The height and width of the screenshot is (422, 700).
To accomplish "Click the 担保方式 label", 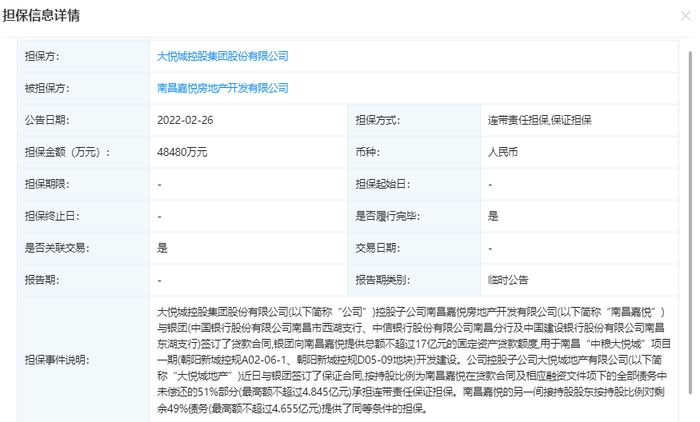I will coord(377,120).
